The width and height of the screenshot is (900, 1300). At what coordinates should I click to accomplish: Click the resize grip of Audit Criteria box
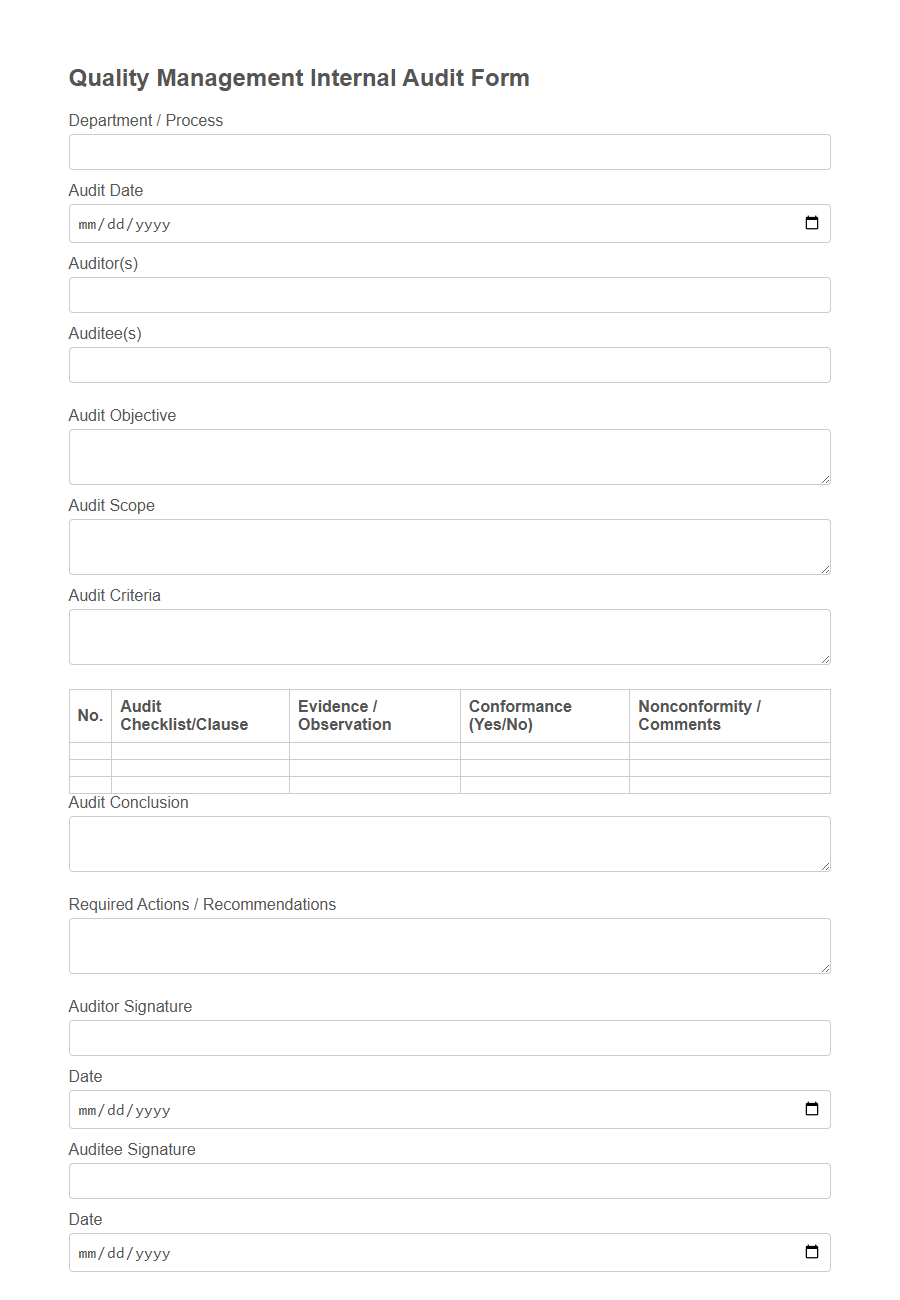click(826, 660)
